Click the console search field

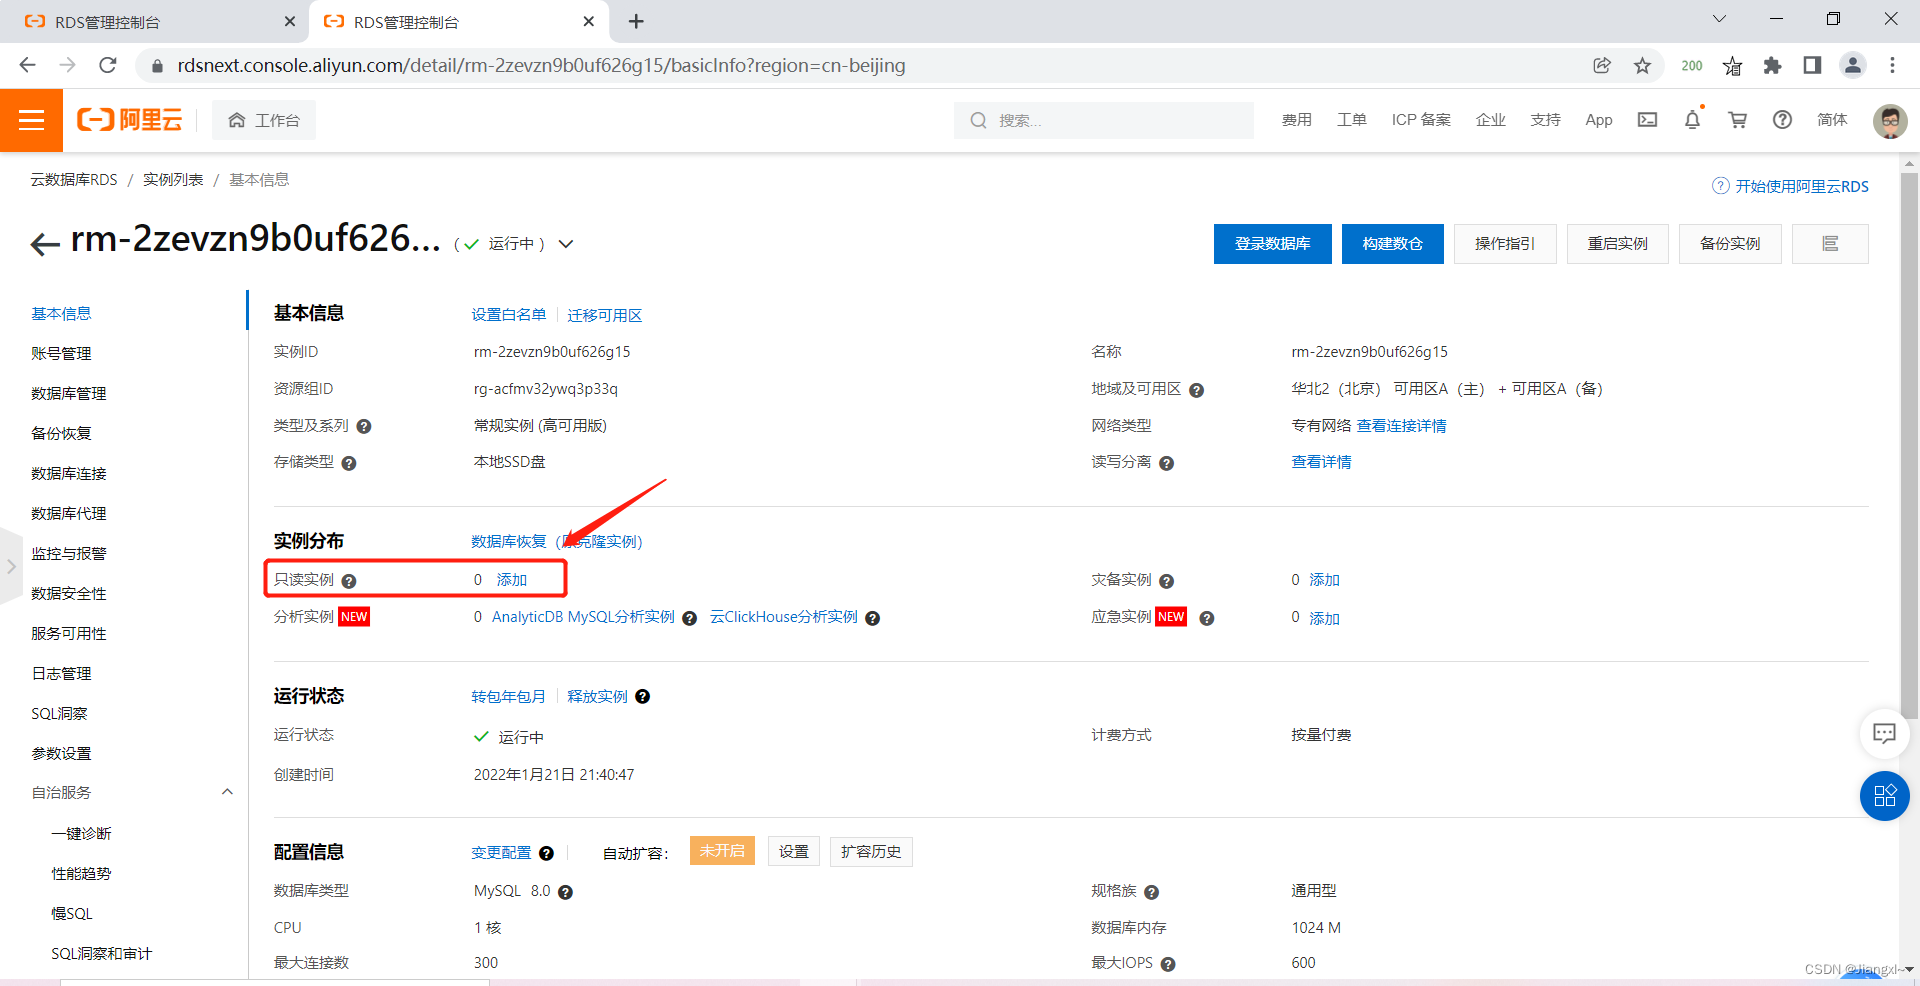1104,120
